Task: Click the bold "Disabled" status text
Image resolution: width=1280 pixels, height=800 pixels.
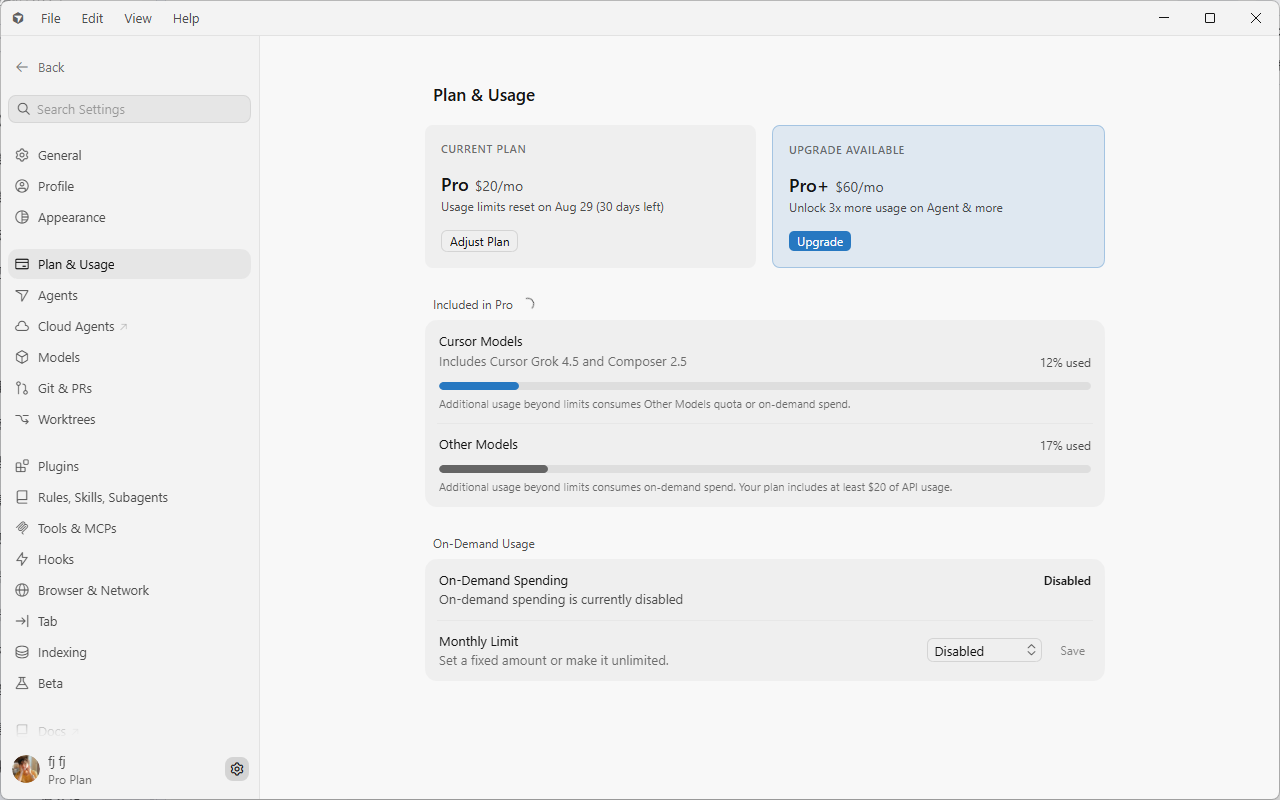Action: pos(1067,581)
